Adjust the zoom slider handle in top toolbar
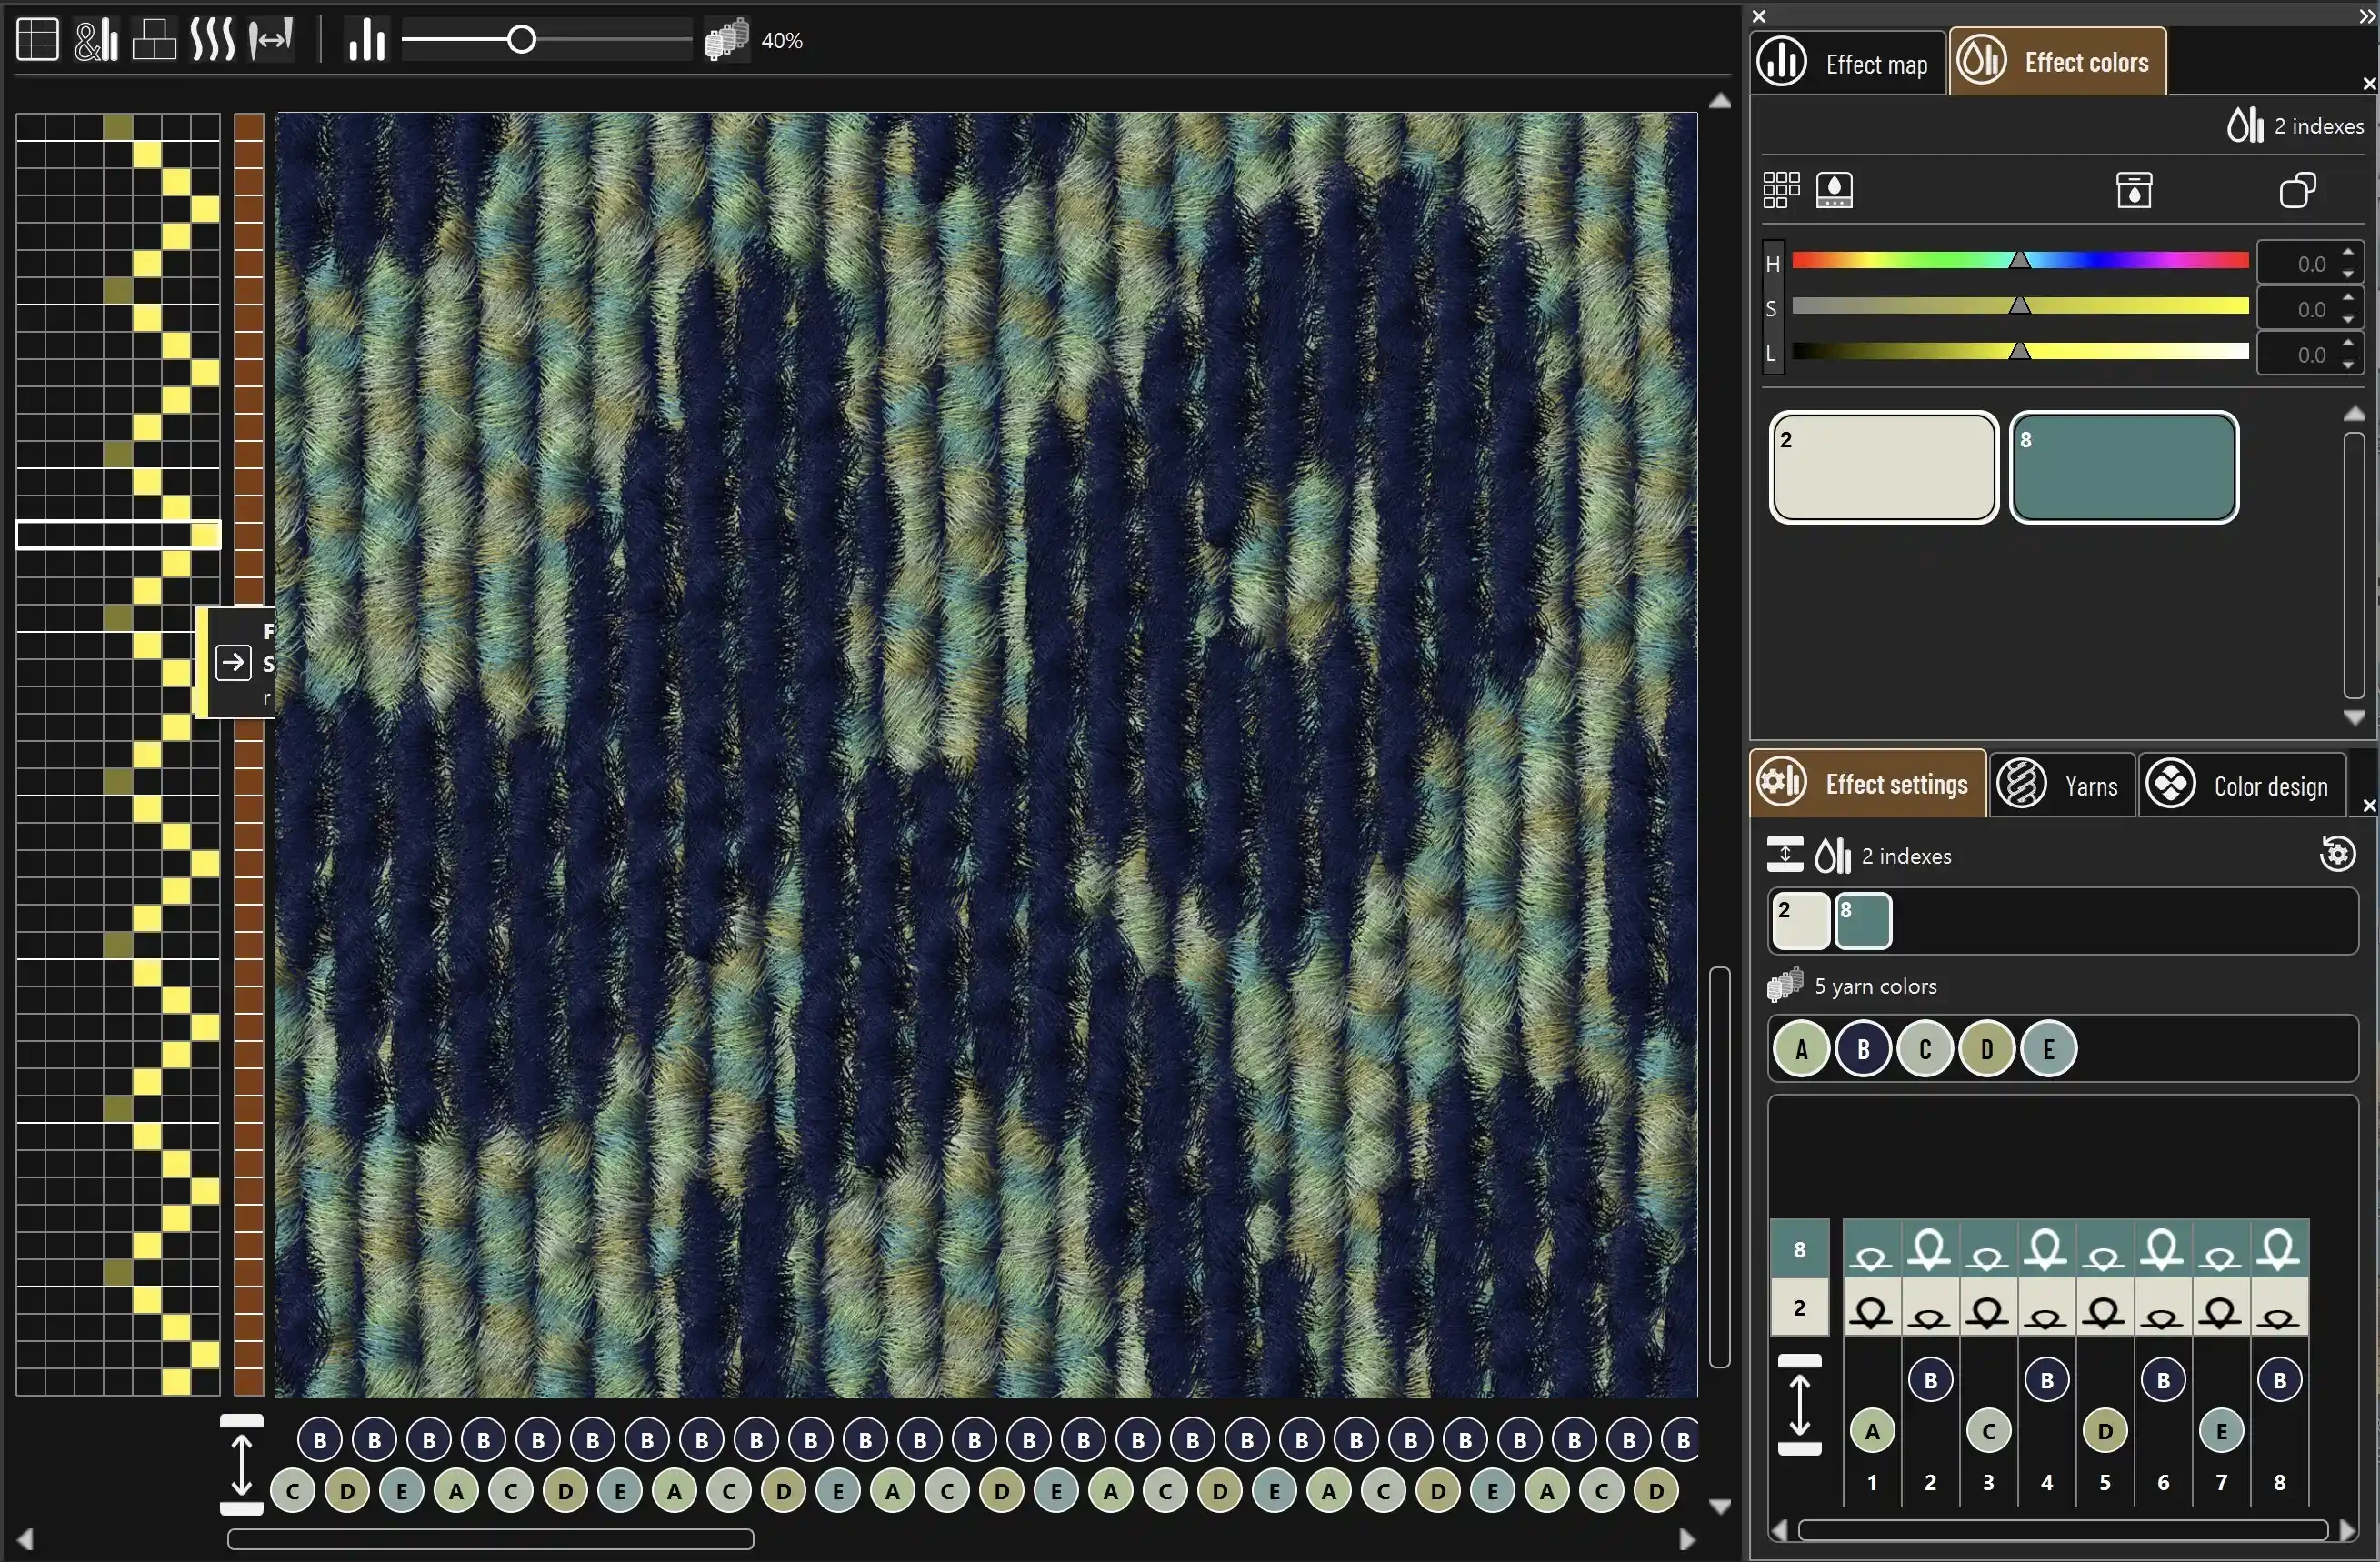Image resolution: width=2380 pixels, height=1562 pixels. click(x=521, y=40)
